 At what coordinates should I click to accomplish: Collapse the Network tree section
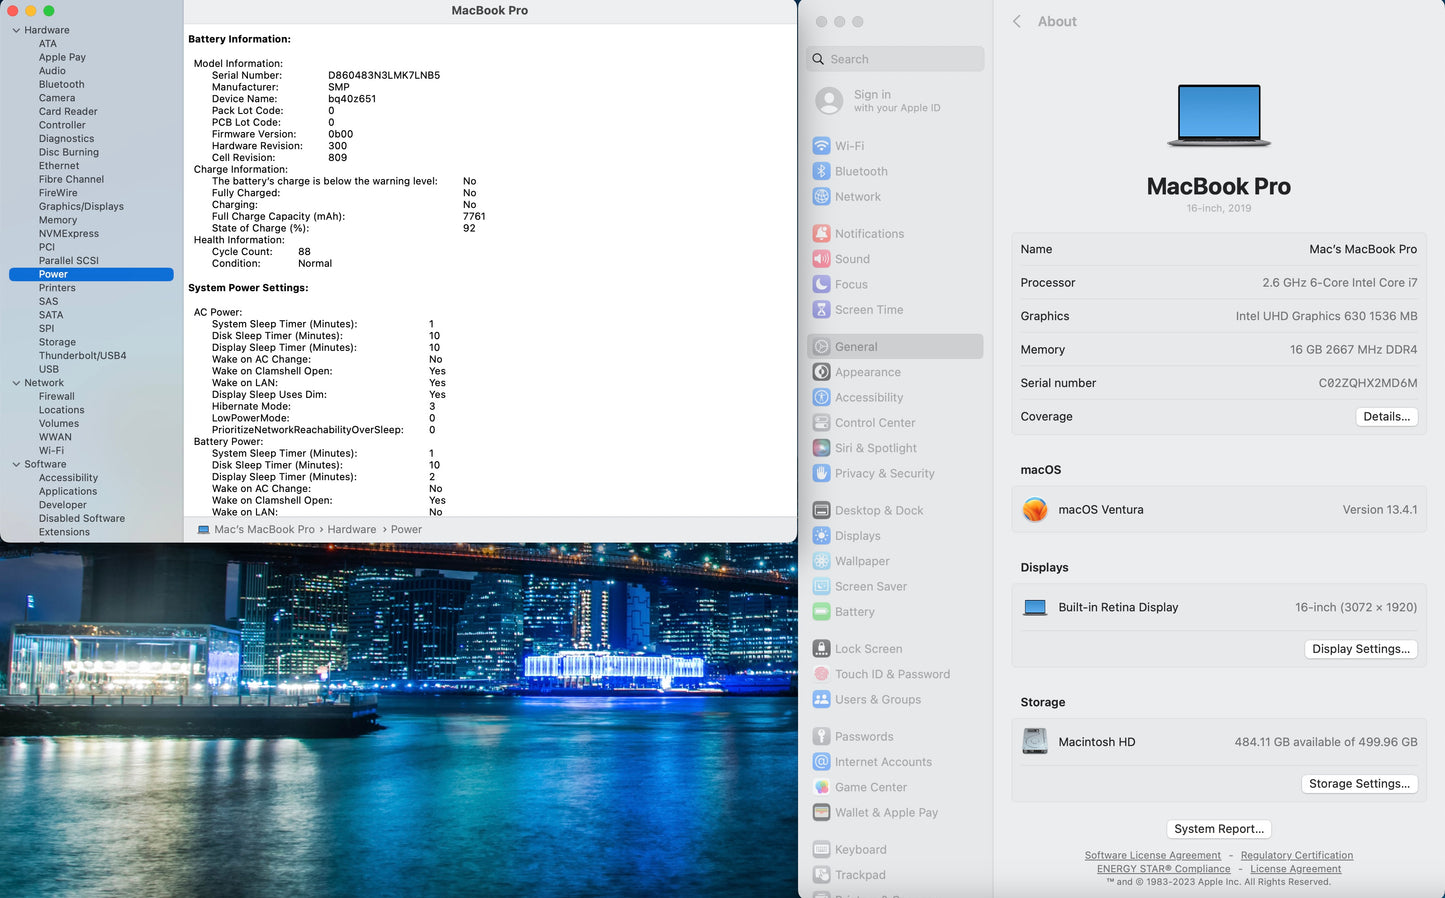[x=16, y=383]
